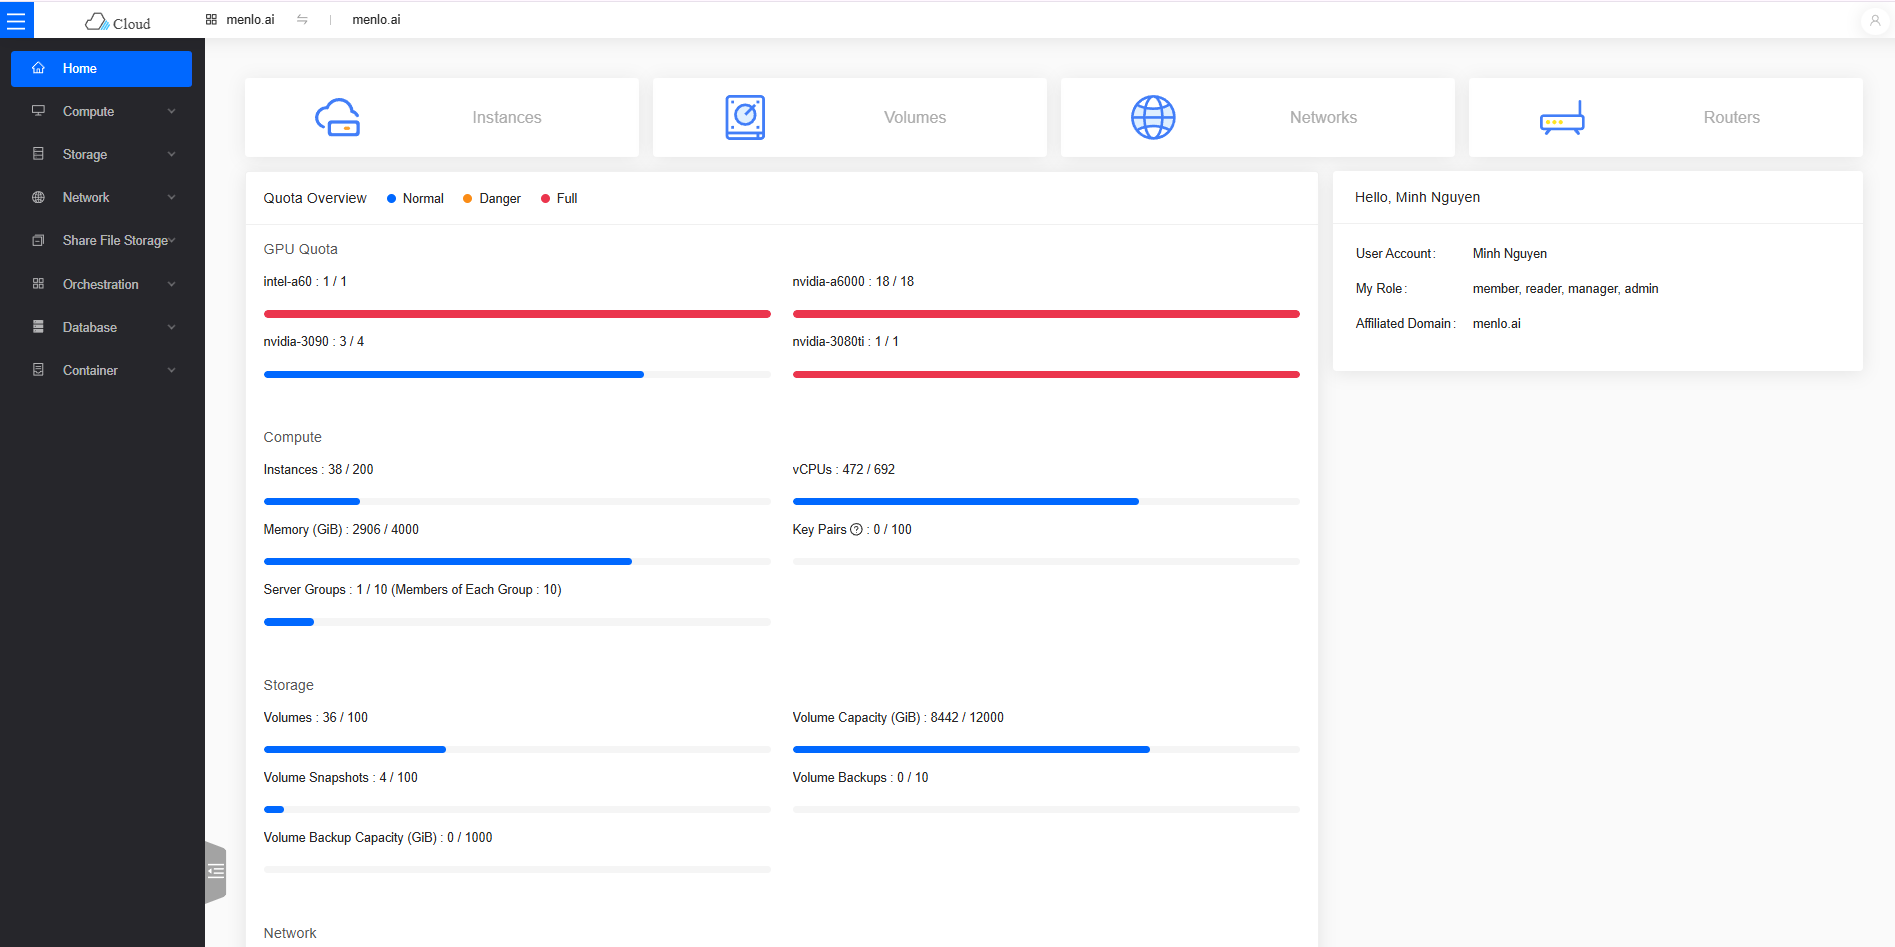Screen dimensions: 1895x947
Task: Toggle the Full quota legend
Action: pyautogui.click(x=558, y=198)
